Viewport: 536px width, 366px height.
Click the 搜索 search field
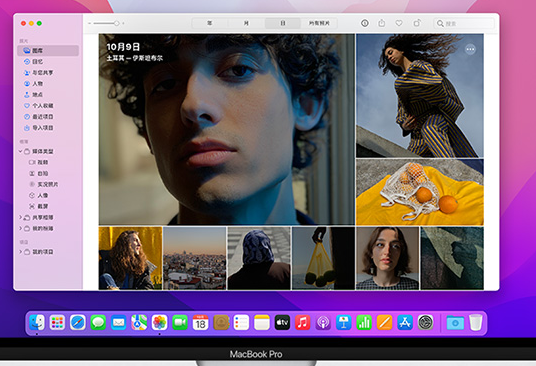[x=464, y=23]
